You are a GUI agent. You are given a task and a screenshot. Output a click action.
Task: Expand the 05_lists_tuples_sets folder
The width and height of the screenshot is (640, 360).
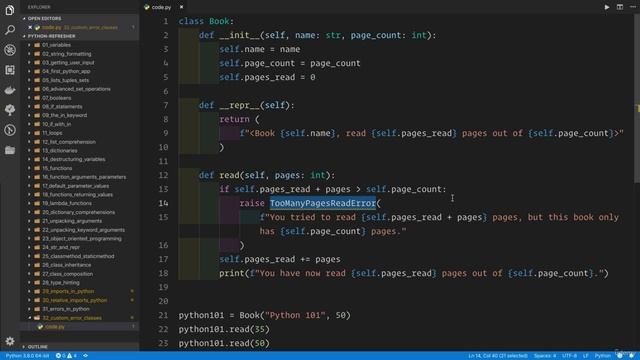pos(65,80)
